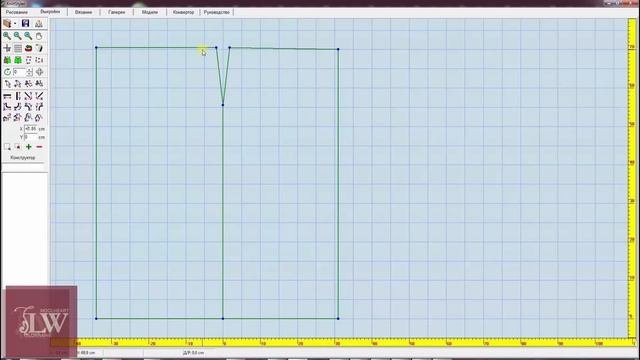Save pattern with the floppy disk icon
The height and width of the screenshot is (360, 640).
click(25, 24)
